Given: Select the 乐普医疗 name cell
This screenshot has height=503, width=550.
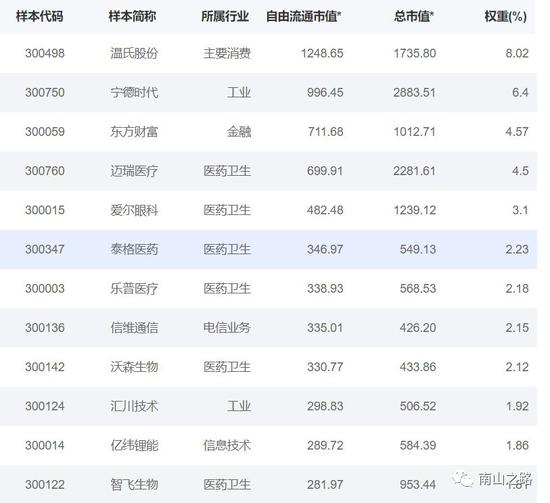Looking at the screenshot, I should point(134,289).
